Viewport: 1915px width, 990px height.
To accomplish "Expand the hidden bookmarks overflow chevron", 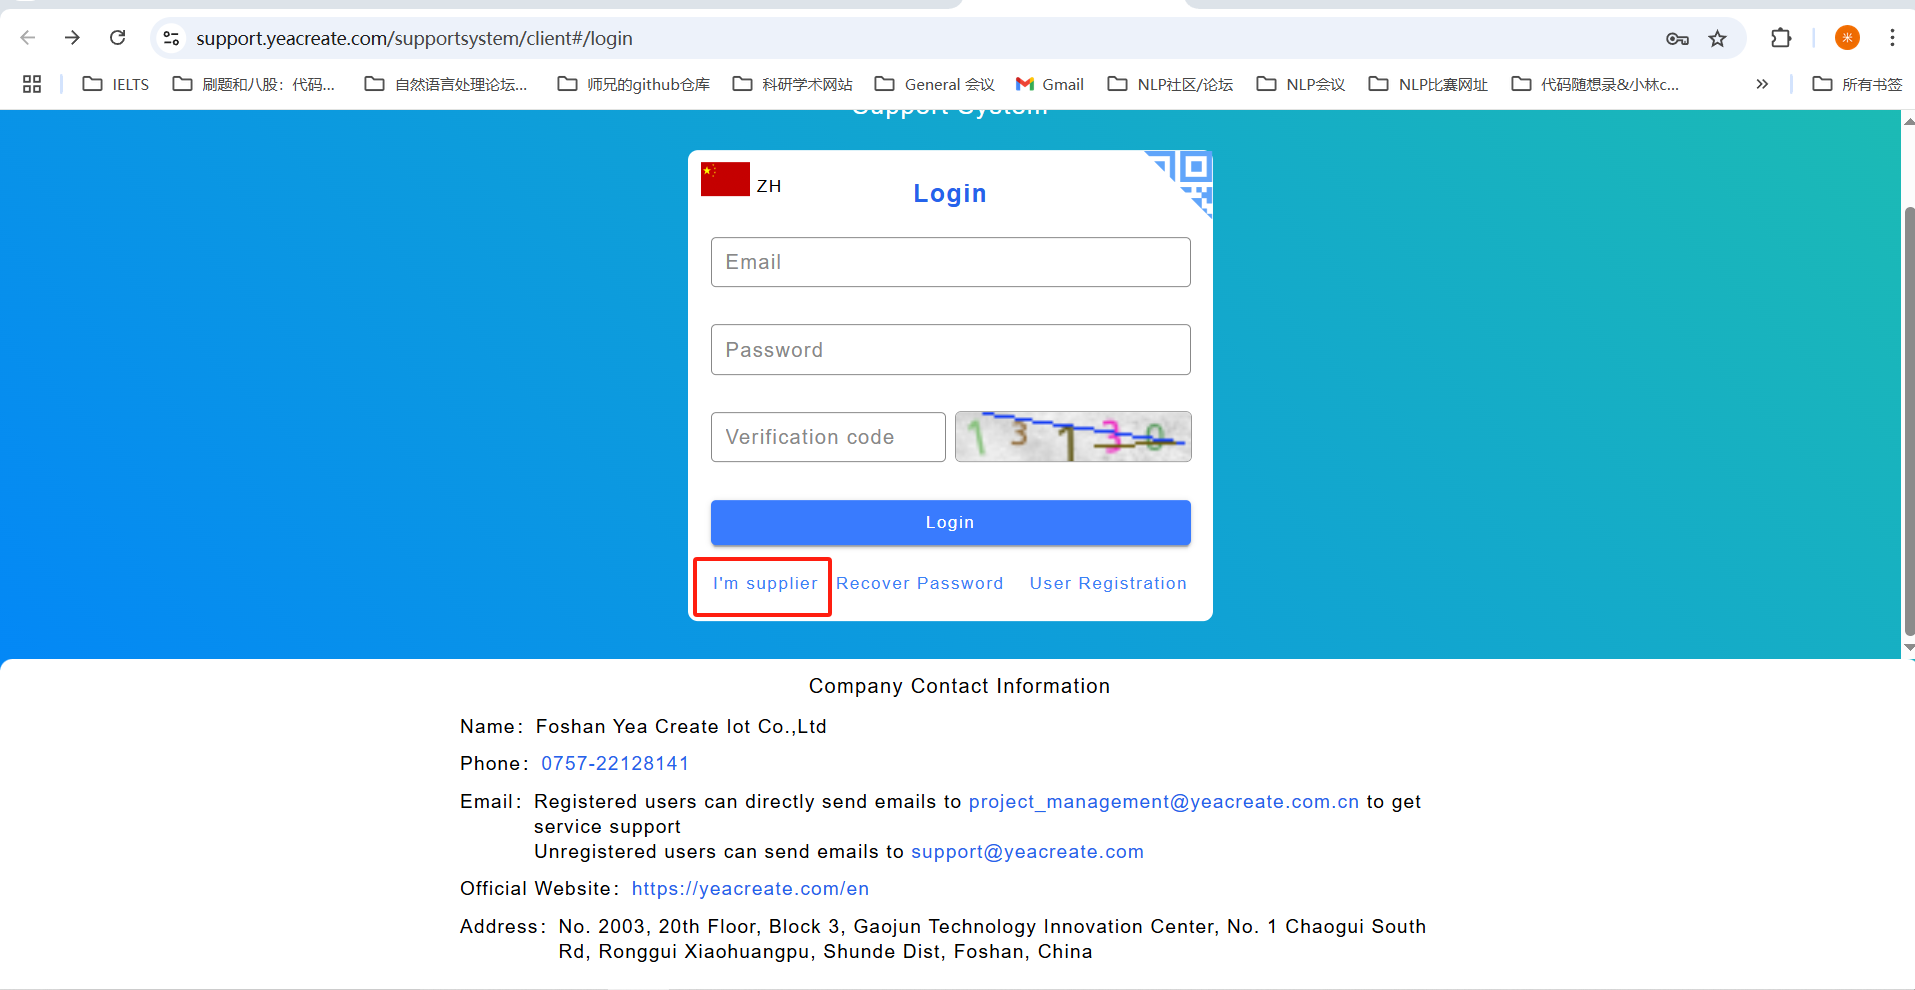I will [x=1761, y=84].
